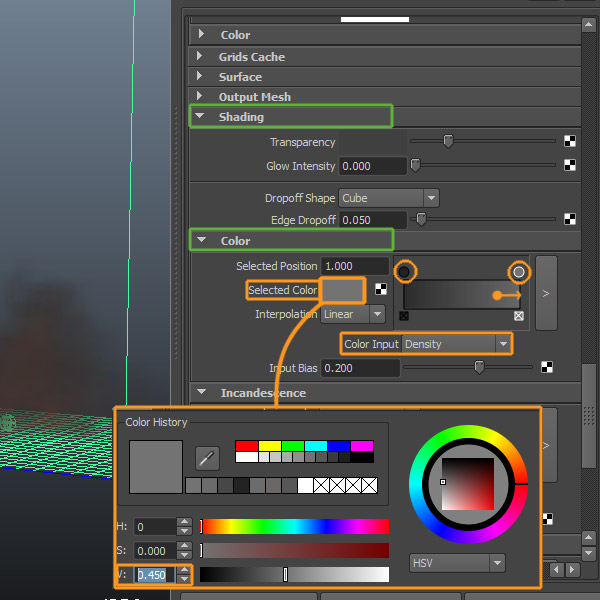This screenshot has height=600, width=600.
Task: Click the Edge Dropoff map checker icon
Action: pyautogui.click(x=570, y=219)
